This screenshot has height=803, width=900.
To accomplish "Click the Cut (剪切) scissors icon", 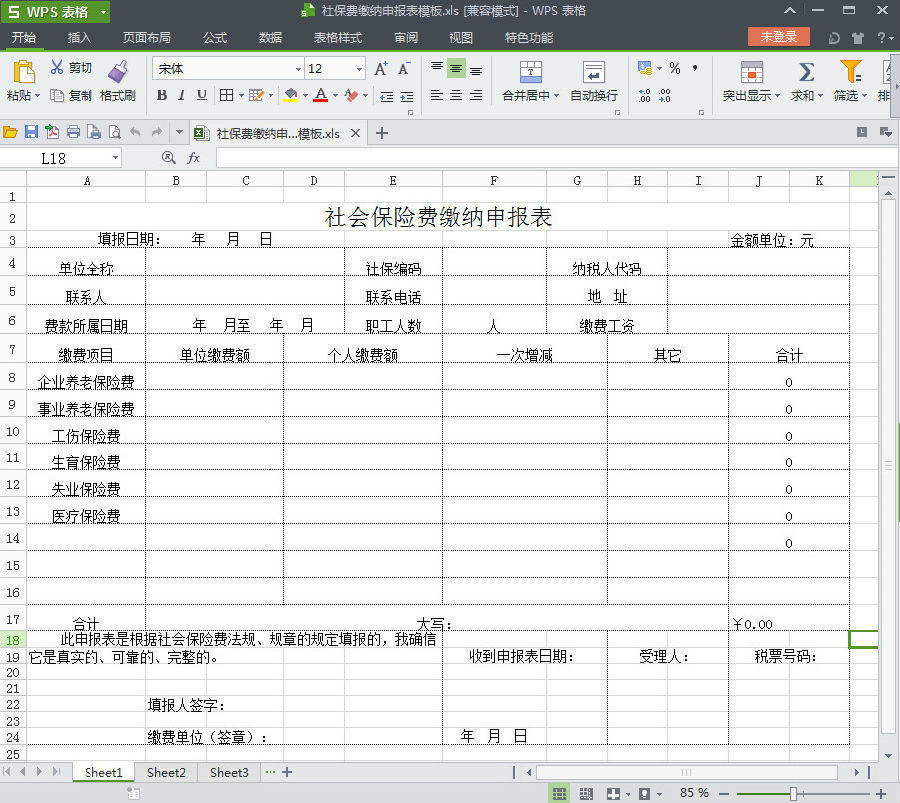I will pyautogui.click(x=57, y=67).
